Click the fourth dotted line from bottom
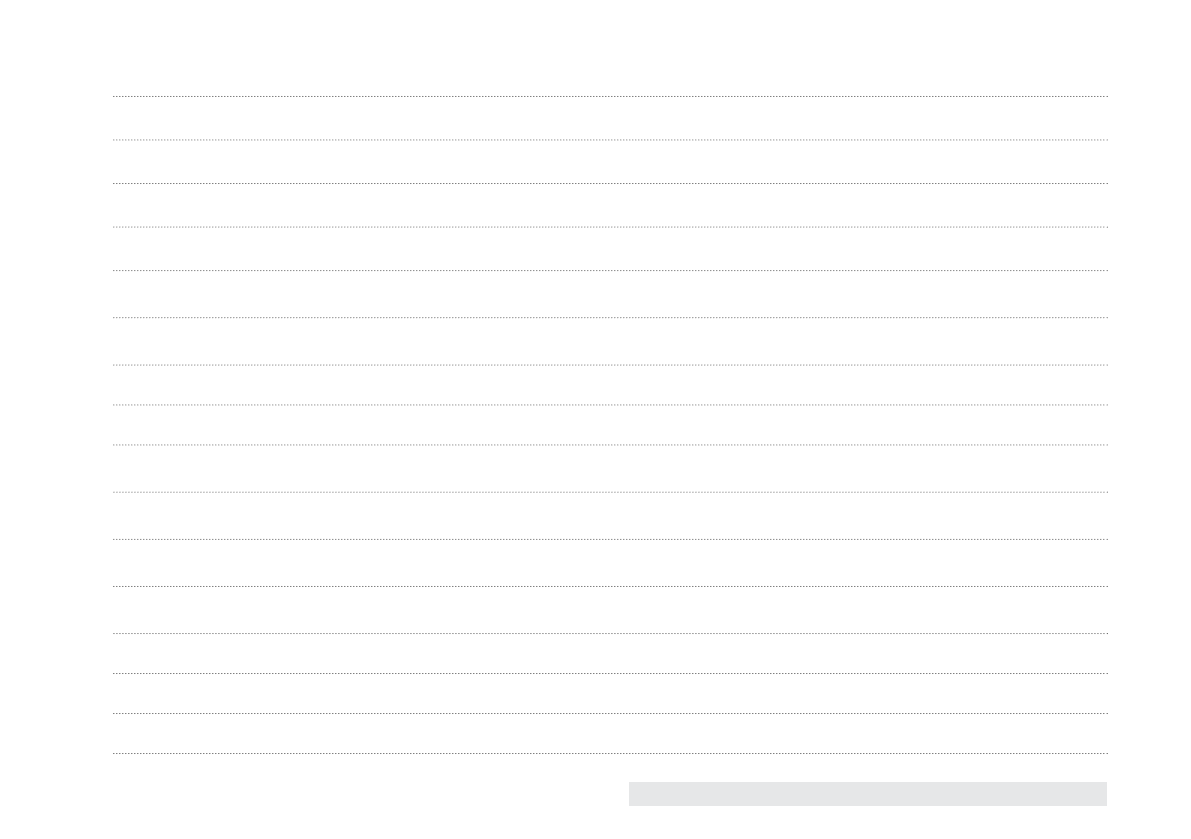Screen dimensions: 1191x839 610,633
